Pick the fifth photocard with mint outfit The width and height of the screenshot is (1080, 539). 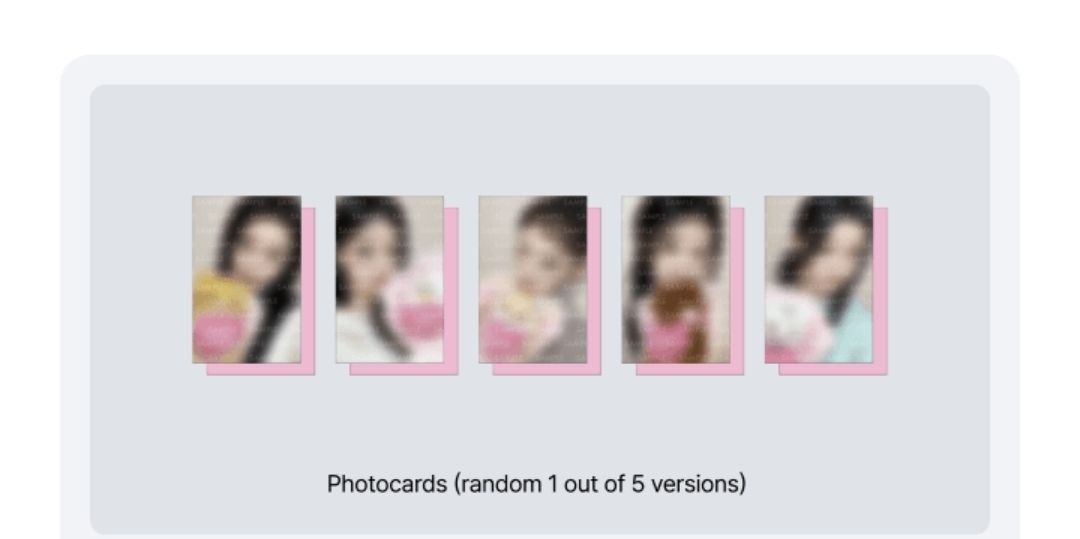pyautogui.click(x=819, y=279)
